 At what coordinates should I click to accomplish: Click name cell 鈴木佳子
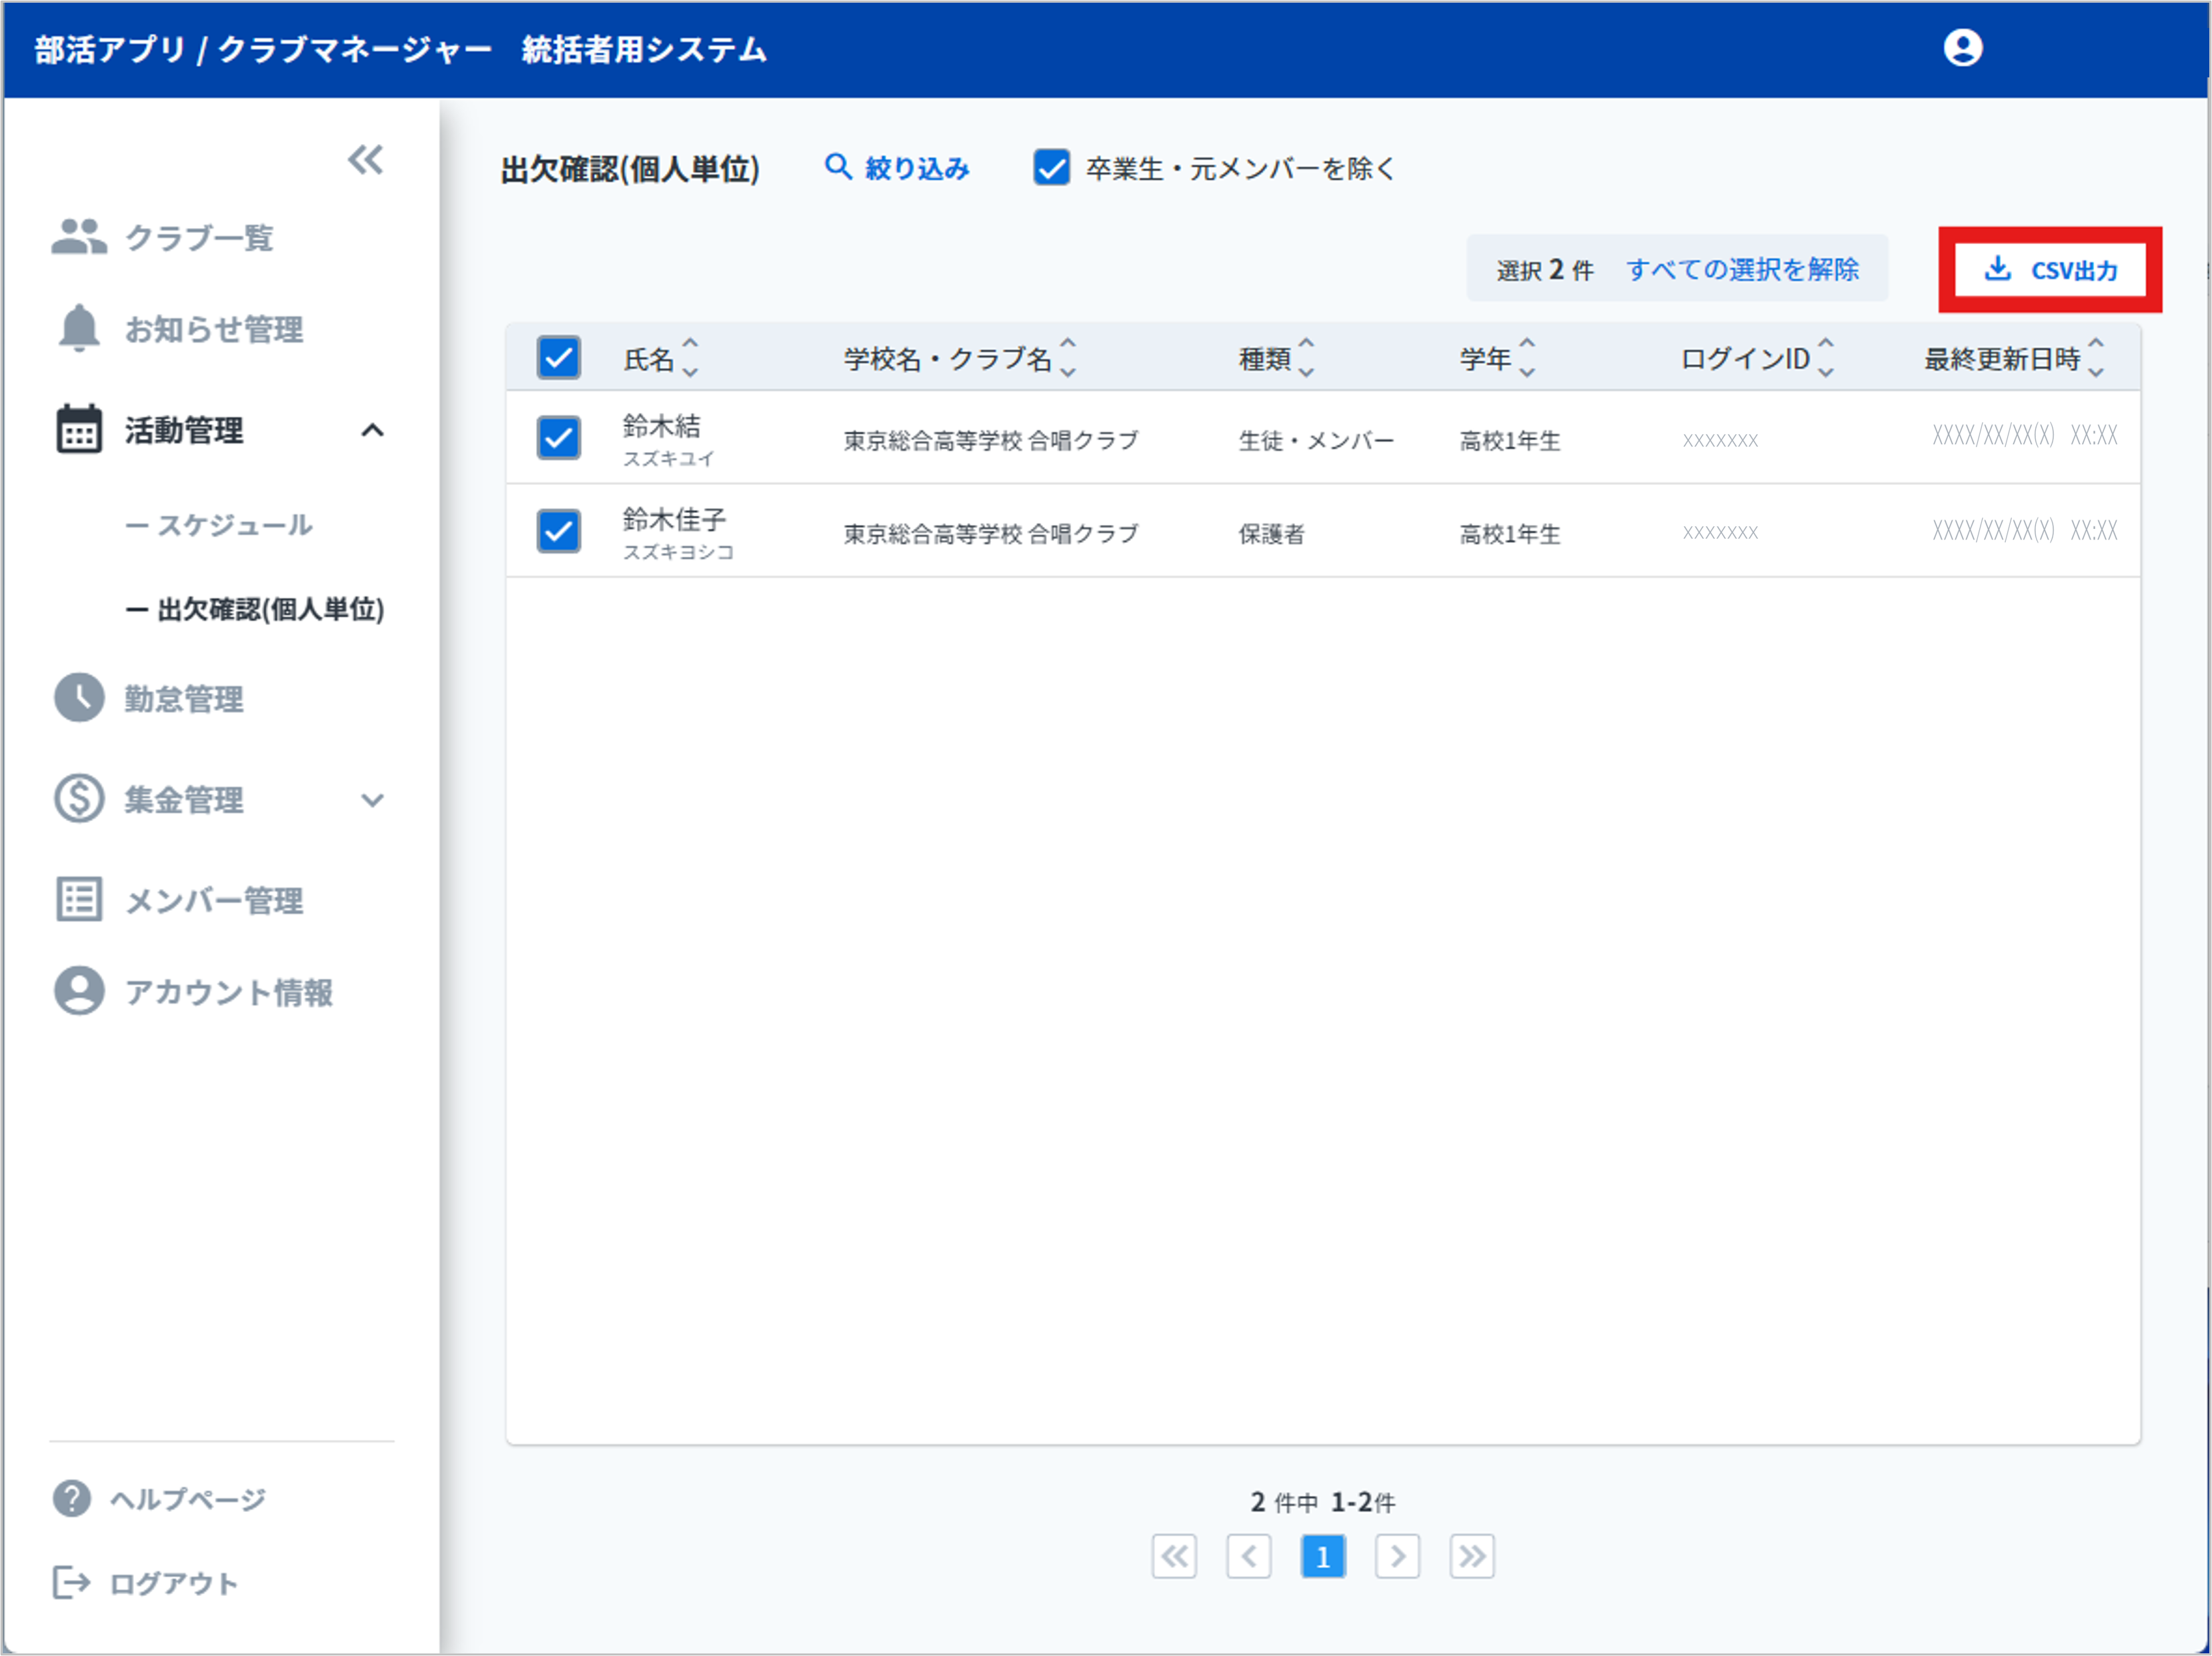click(674, 519)
